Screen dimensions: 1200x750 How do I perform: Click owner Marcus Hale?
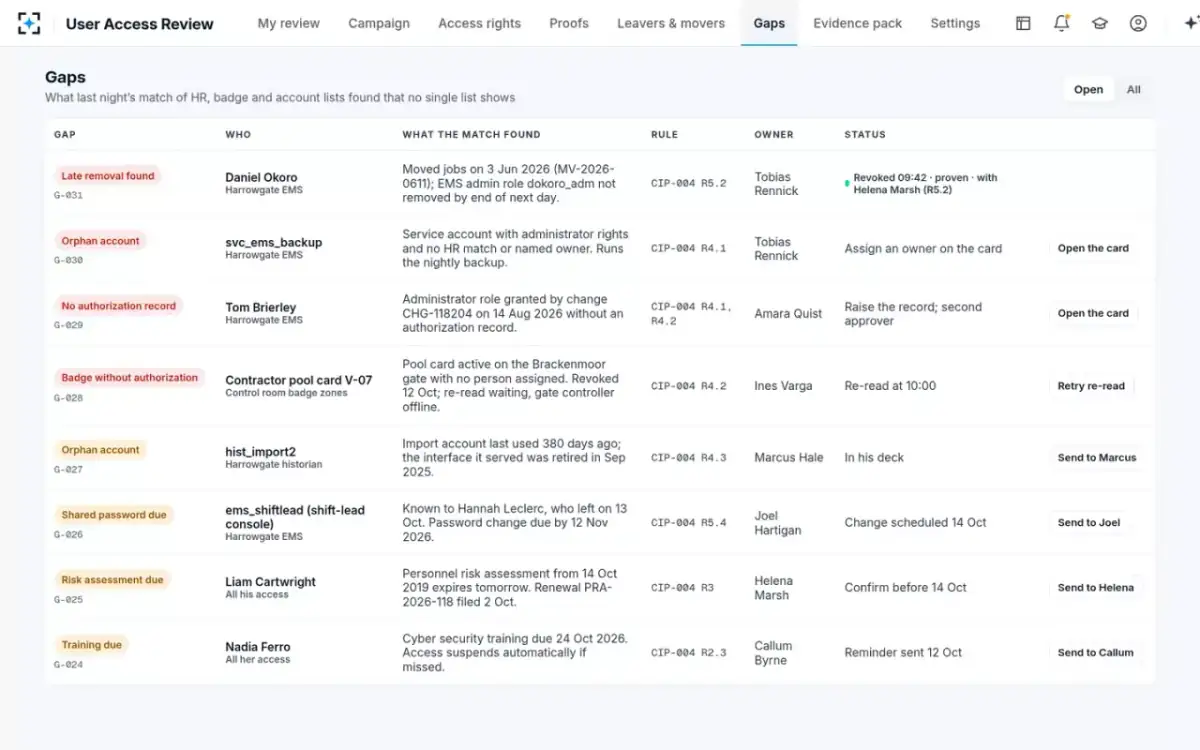click(x=789, y=457)
